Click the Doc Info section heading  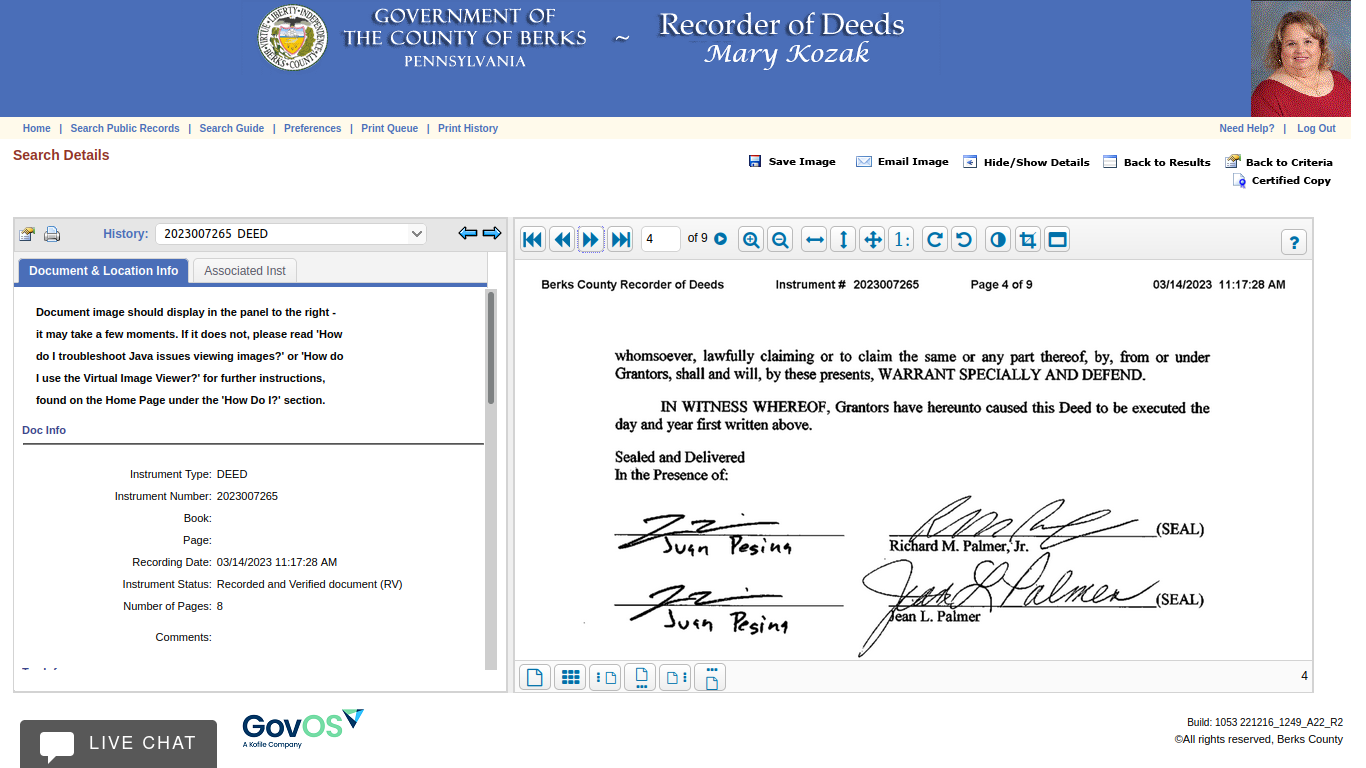[x=44, y=430]
